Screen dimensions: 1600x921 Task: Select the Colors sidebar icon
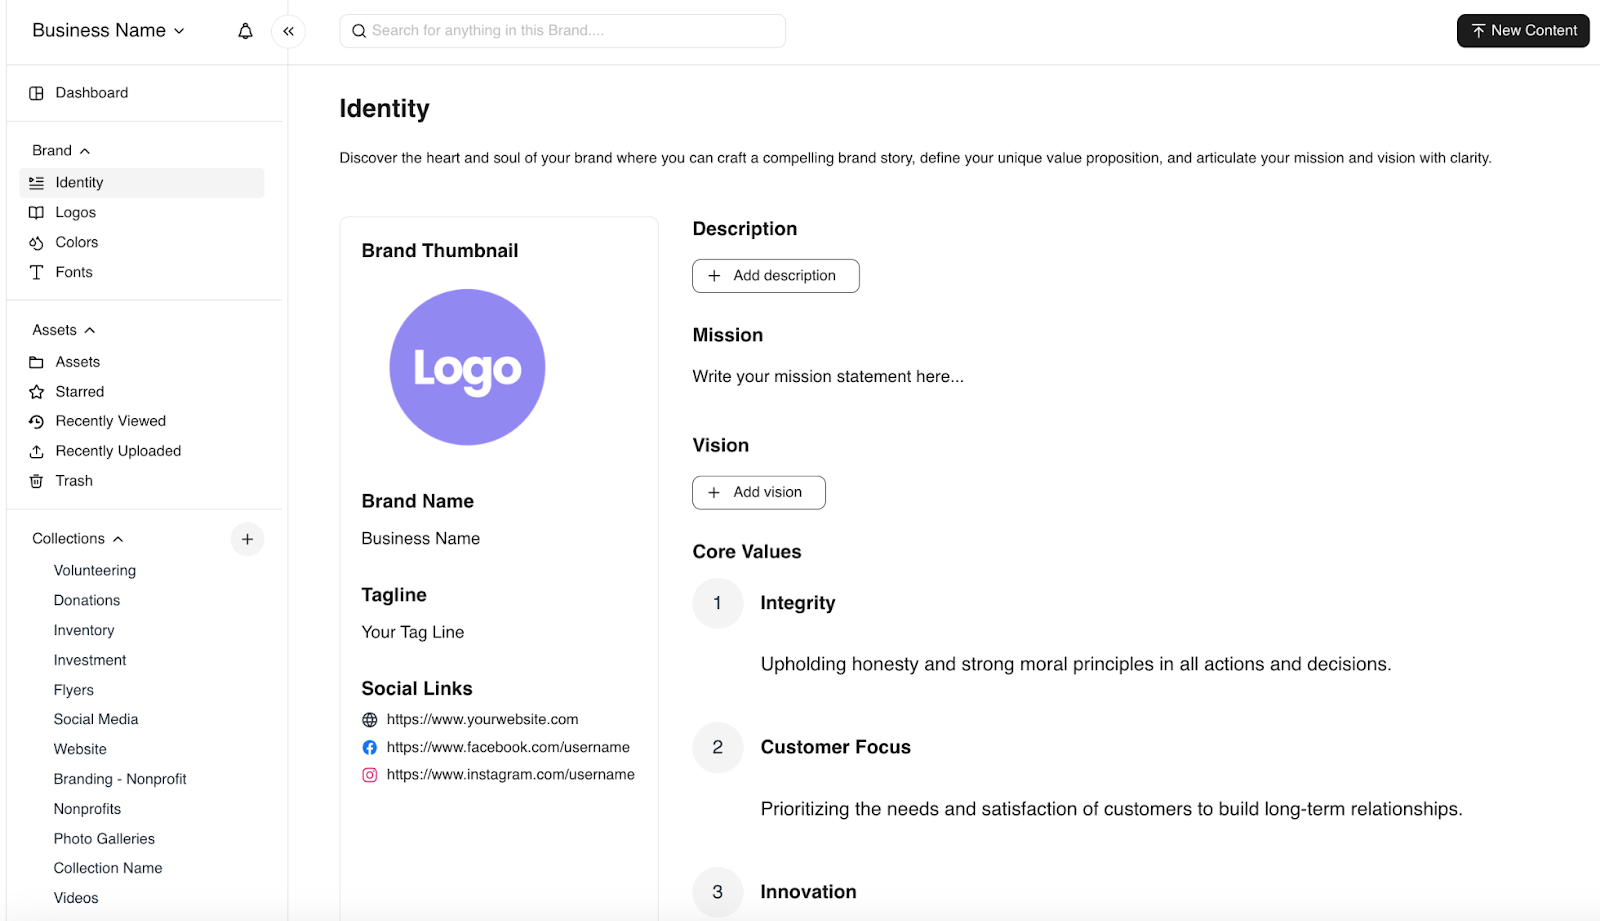(36, 242)
